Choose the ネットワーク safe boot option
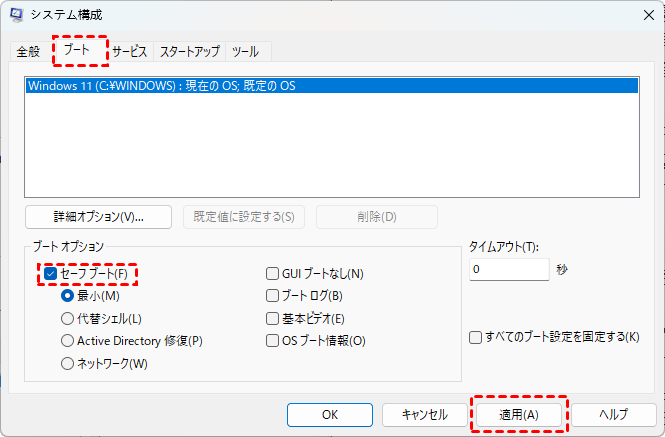This screenshot has width=665, height=437. click(68, 364)
